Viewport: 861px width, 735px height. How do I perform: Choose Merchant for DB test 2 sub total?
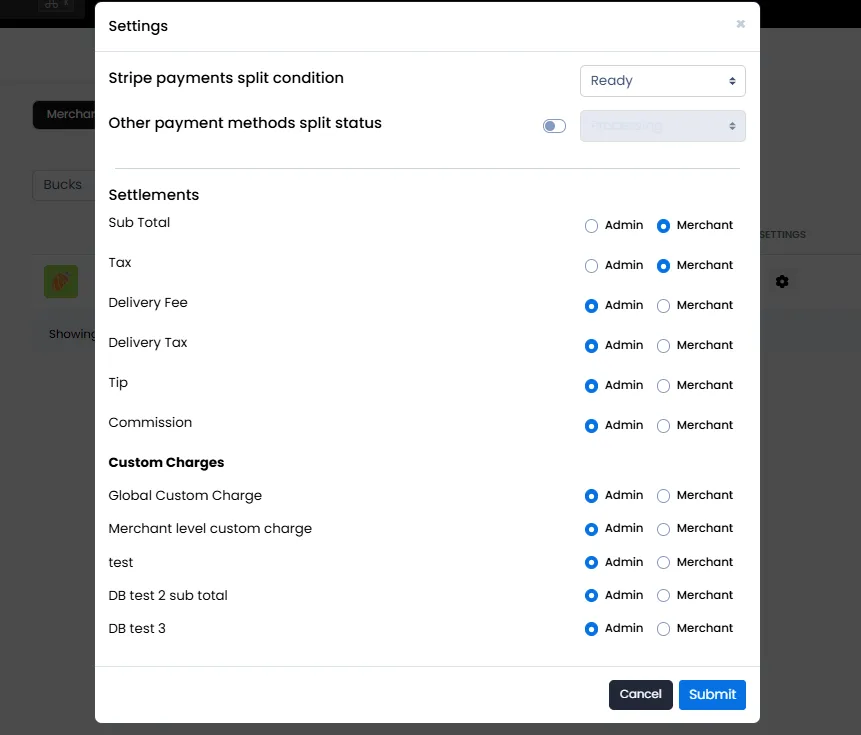[663, 596]
